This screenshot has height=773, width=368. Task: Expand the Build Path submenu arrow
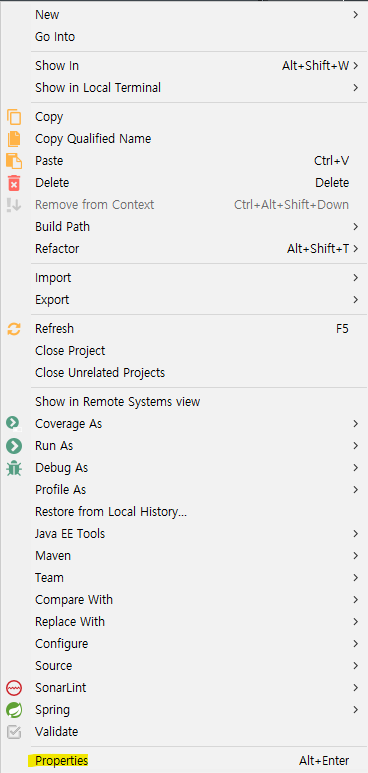[355, 227]
